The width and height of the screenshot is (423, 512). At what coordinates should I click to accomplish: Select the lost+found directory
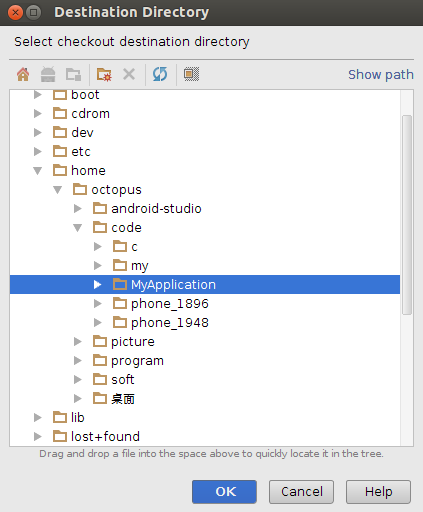point(96,437)
